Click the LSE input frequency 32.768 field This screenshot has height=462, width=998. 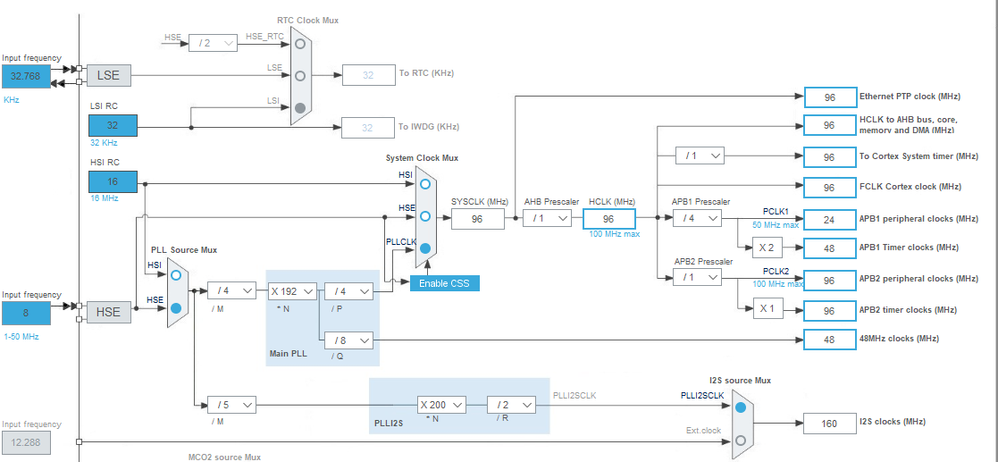(x=27, y=76)
